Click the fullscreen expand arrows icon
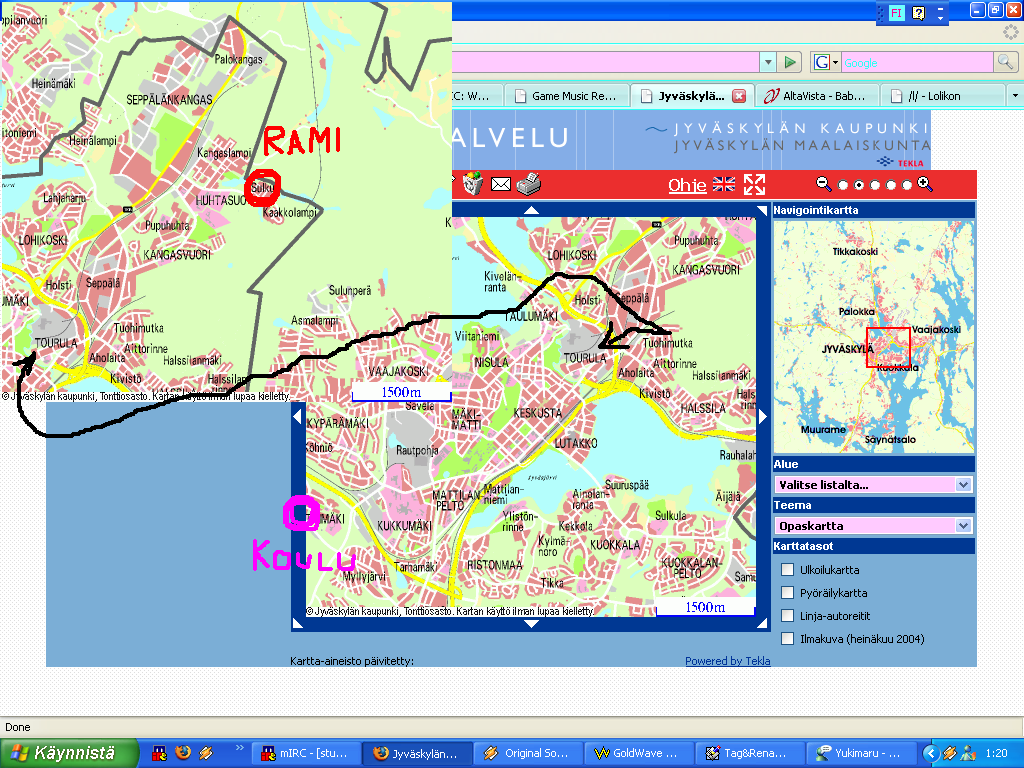 pos(754,185)
